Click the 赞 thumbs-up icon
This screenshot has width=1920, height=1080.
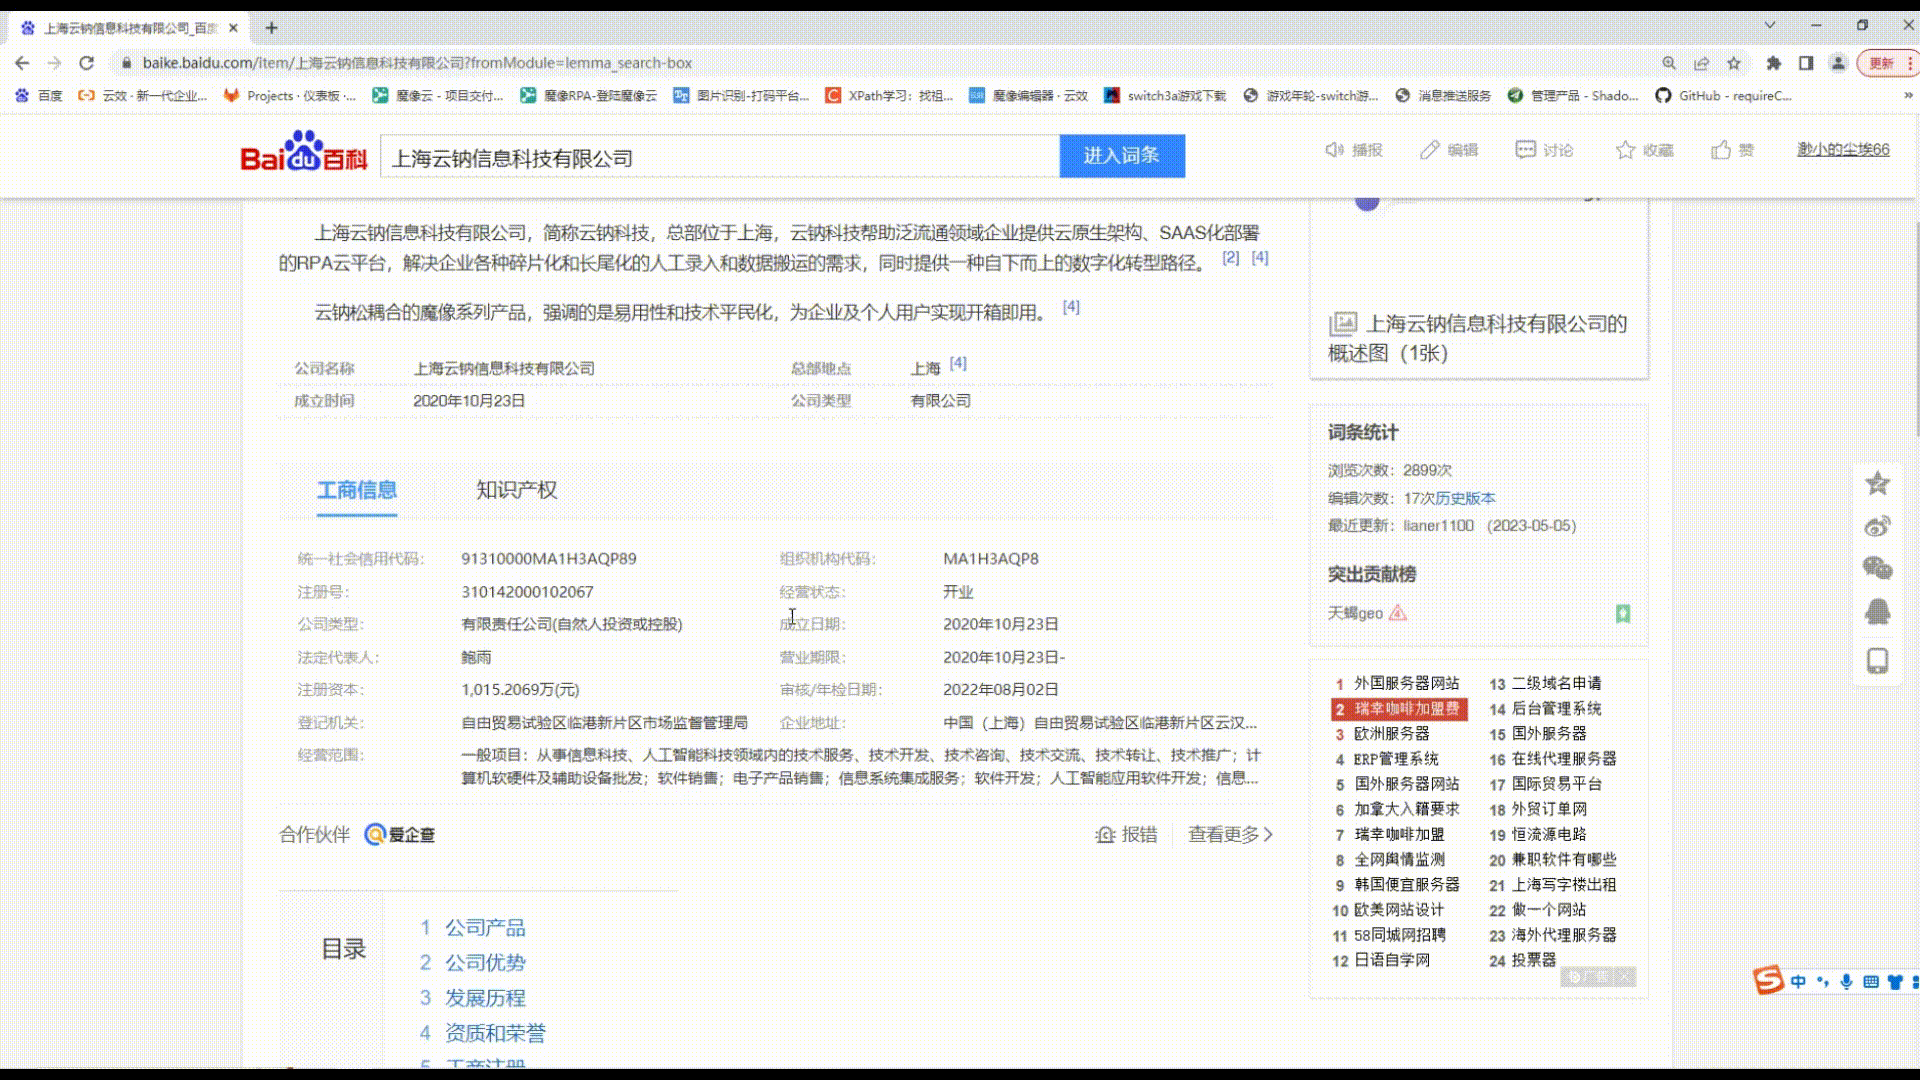click(x=1721, y=150)
